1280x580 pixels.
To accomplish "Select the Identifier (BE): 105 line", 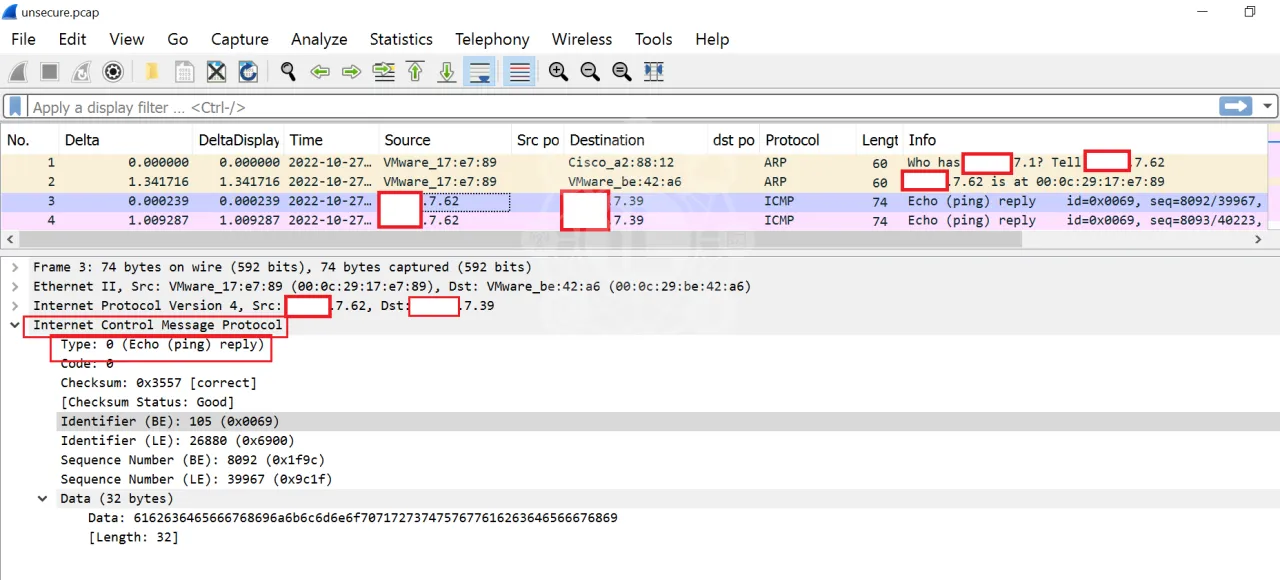I will pos(170,421).
